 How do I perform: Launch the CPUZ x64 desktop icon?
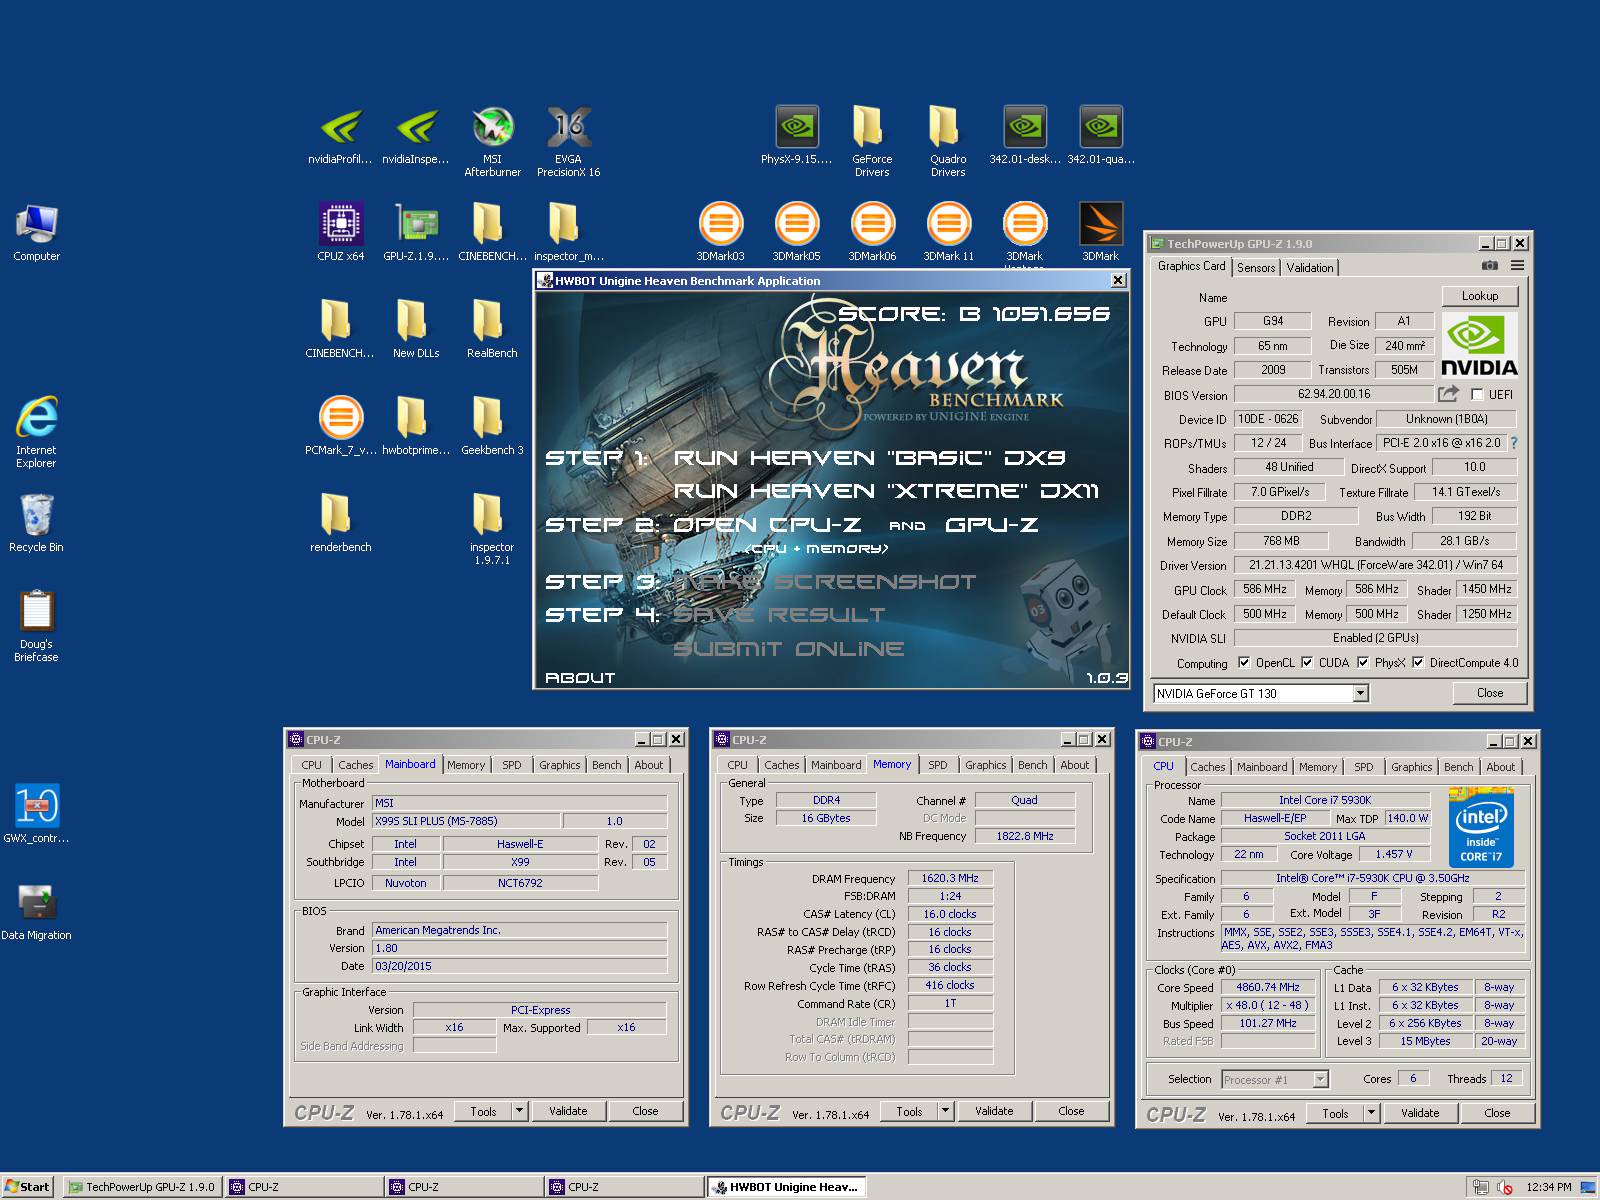coord(340,232)
